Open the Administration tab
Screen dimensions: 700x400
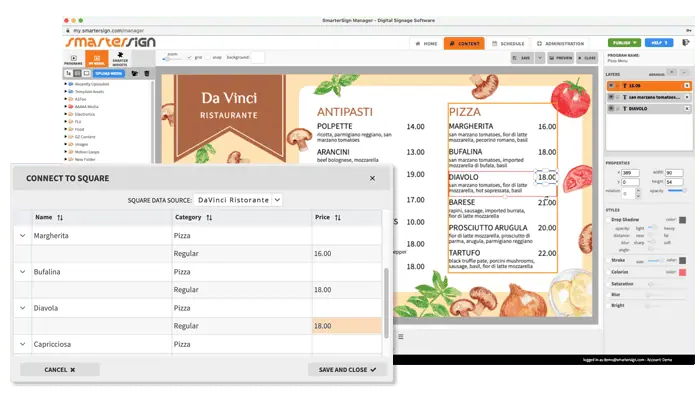pos(560,43)
